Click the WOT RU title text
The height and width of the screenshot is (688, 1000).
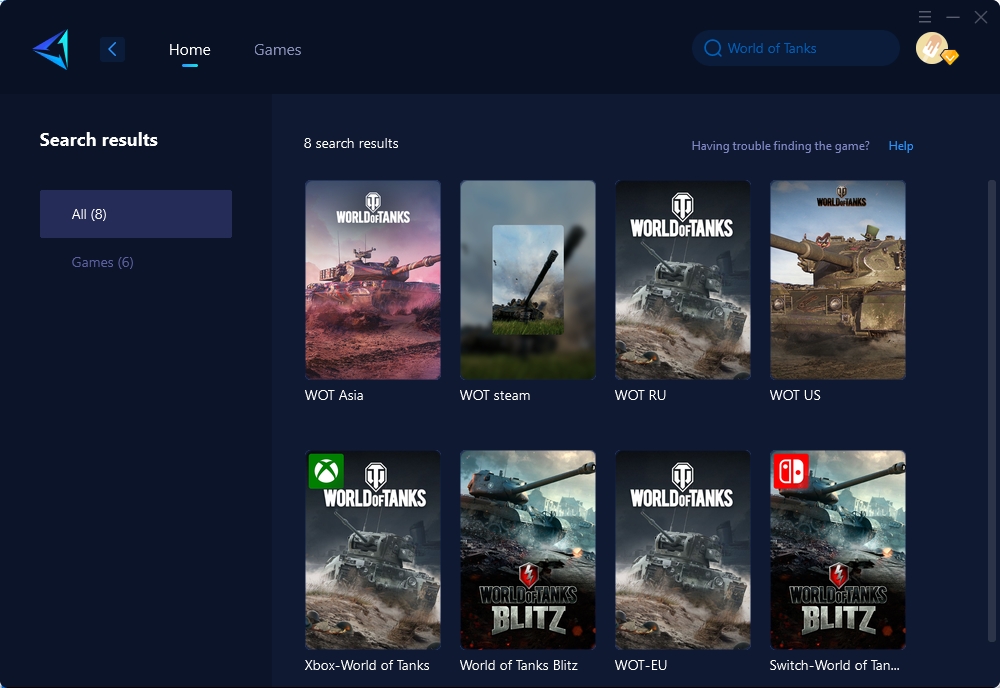click(640, 395)
